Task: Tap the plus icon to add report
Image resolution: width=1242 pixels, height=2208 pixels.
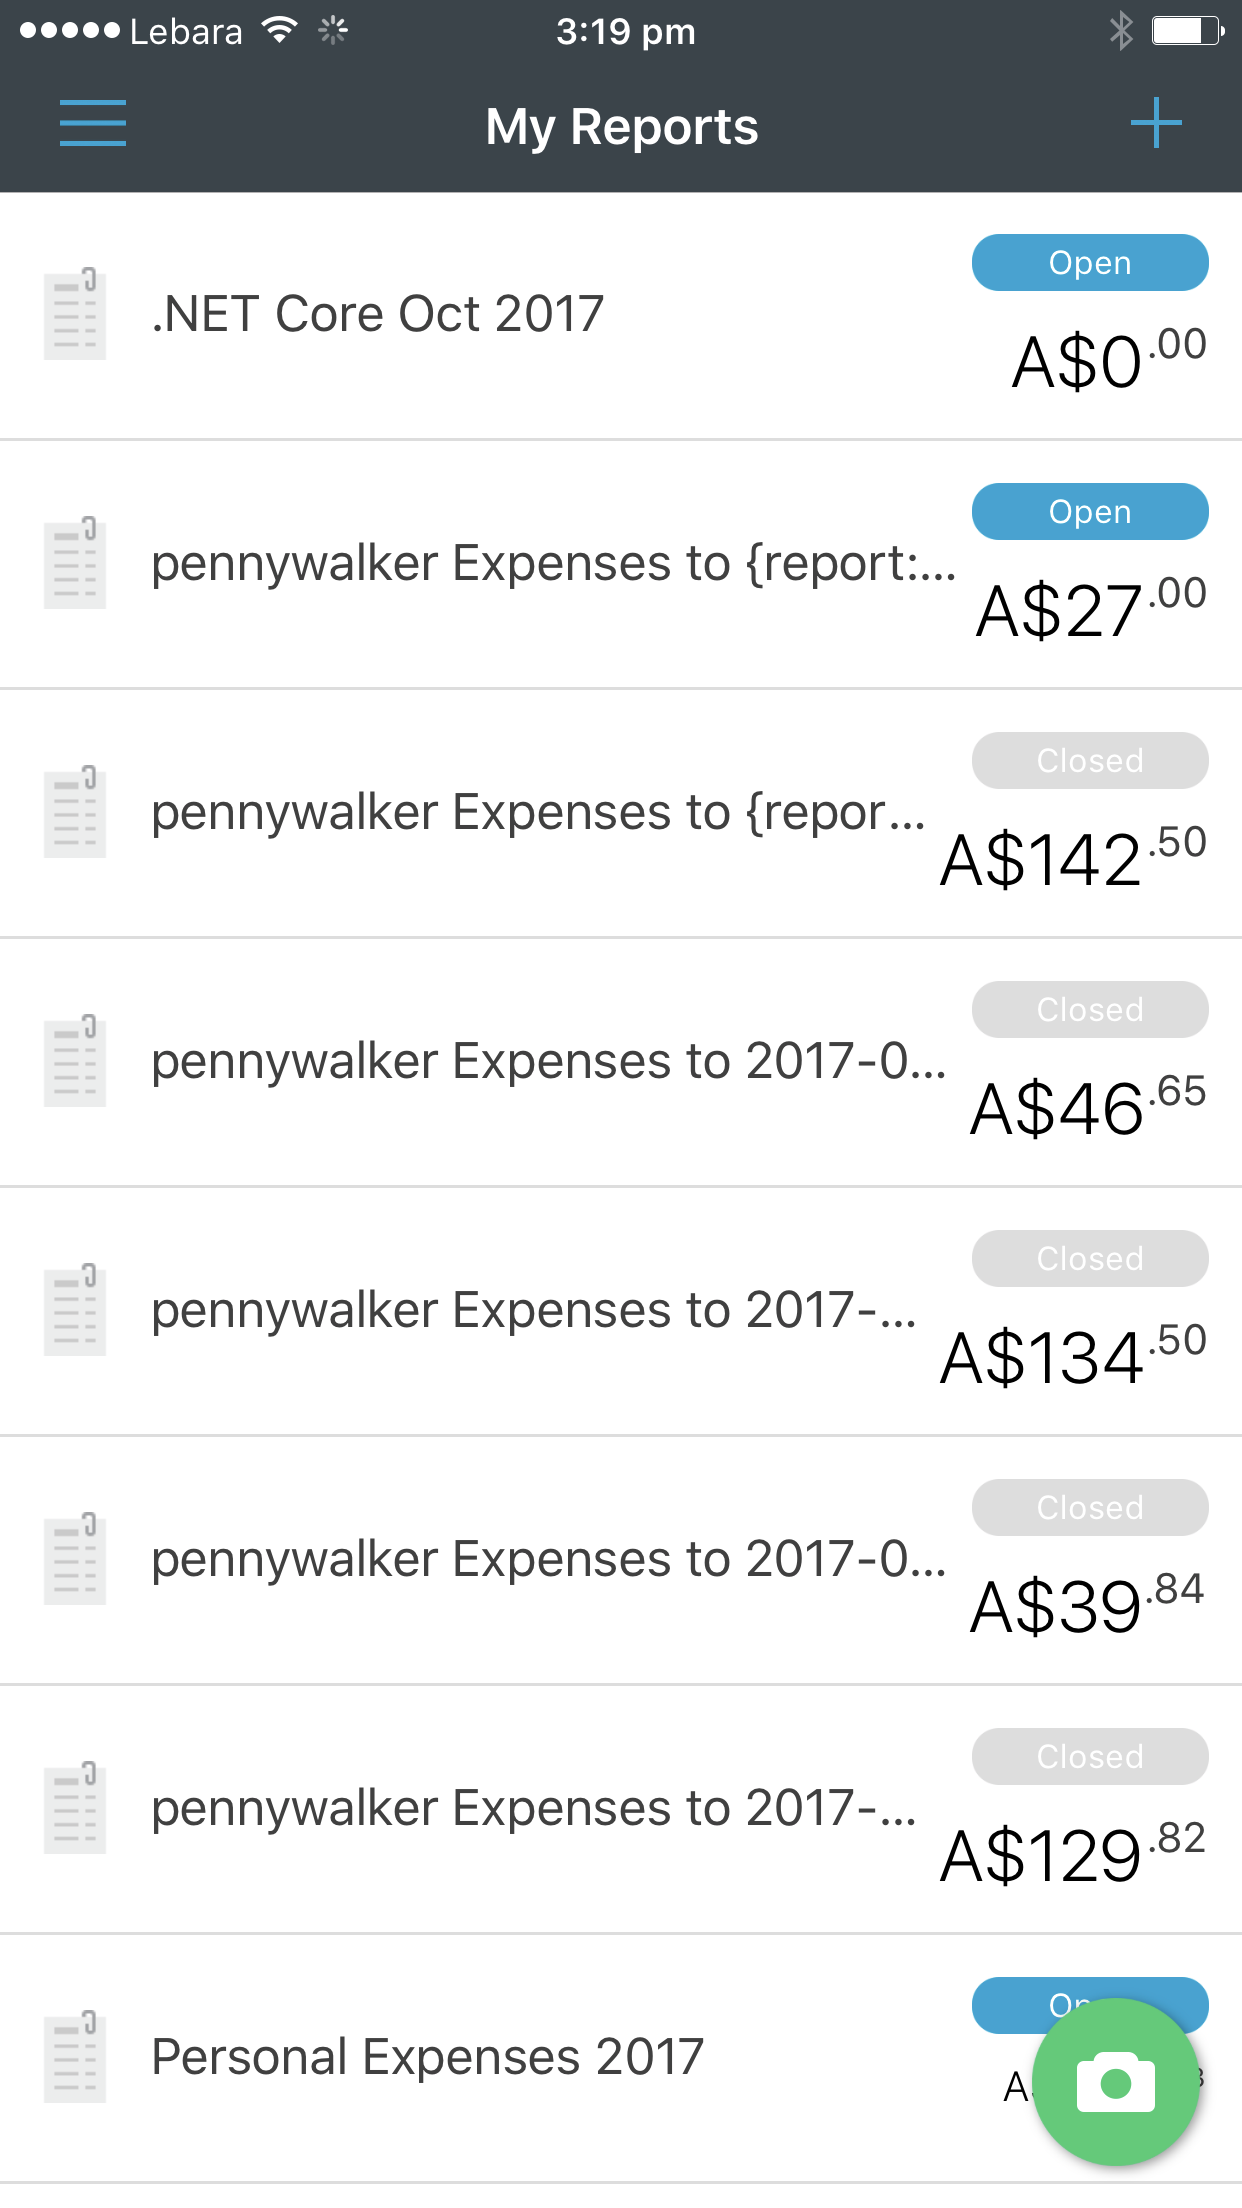Action: pyautogui.click(x=1156, y=123)
